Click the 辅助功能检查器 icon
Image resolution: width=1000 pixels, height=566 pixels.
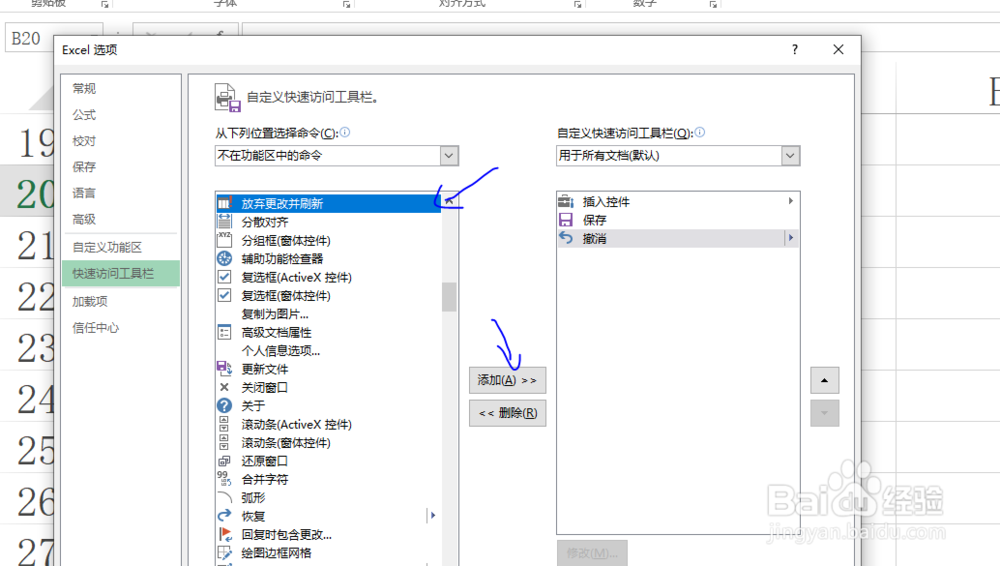click(x=224, y=258)
